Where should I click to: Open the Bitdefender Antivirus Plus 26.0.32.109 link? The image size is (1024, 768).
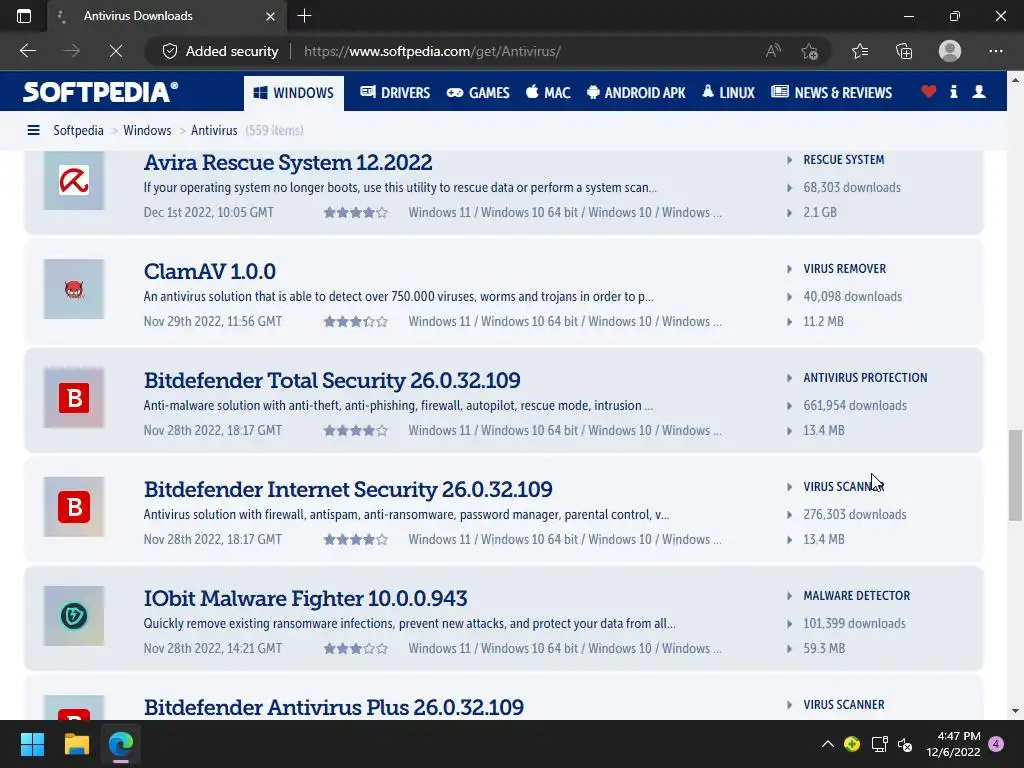tap(334, 707)
